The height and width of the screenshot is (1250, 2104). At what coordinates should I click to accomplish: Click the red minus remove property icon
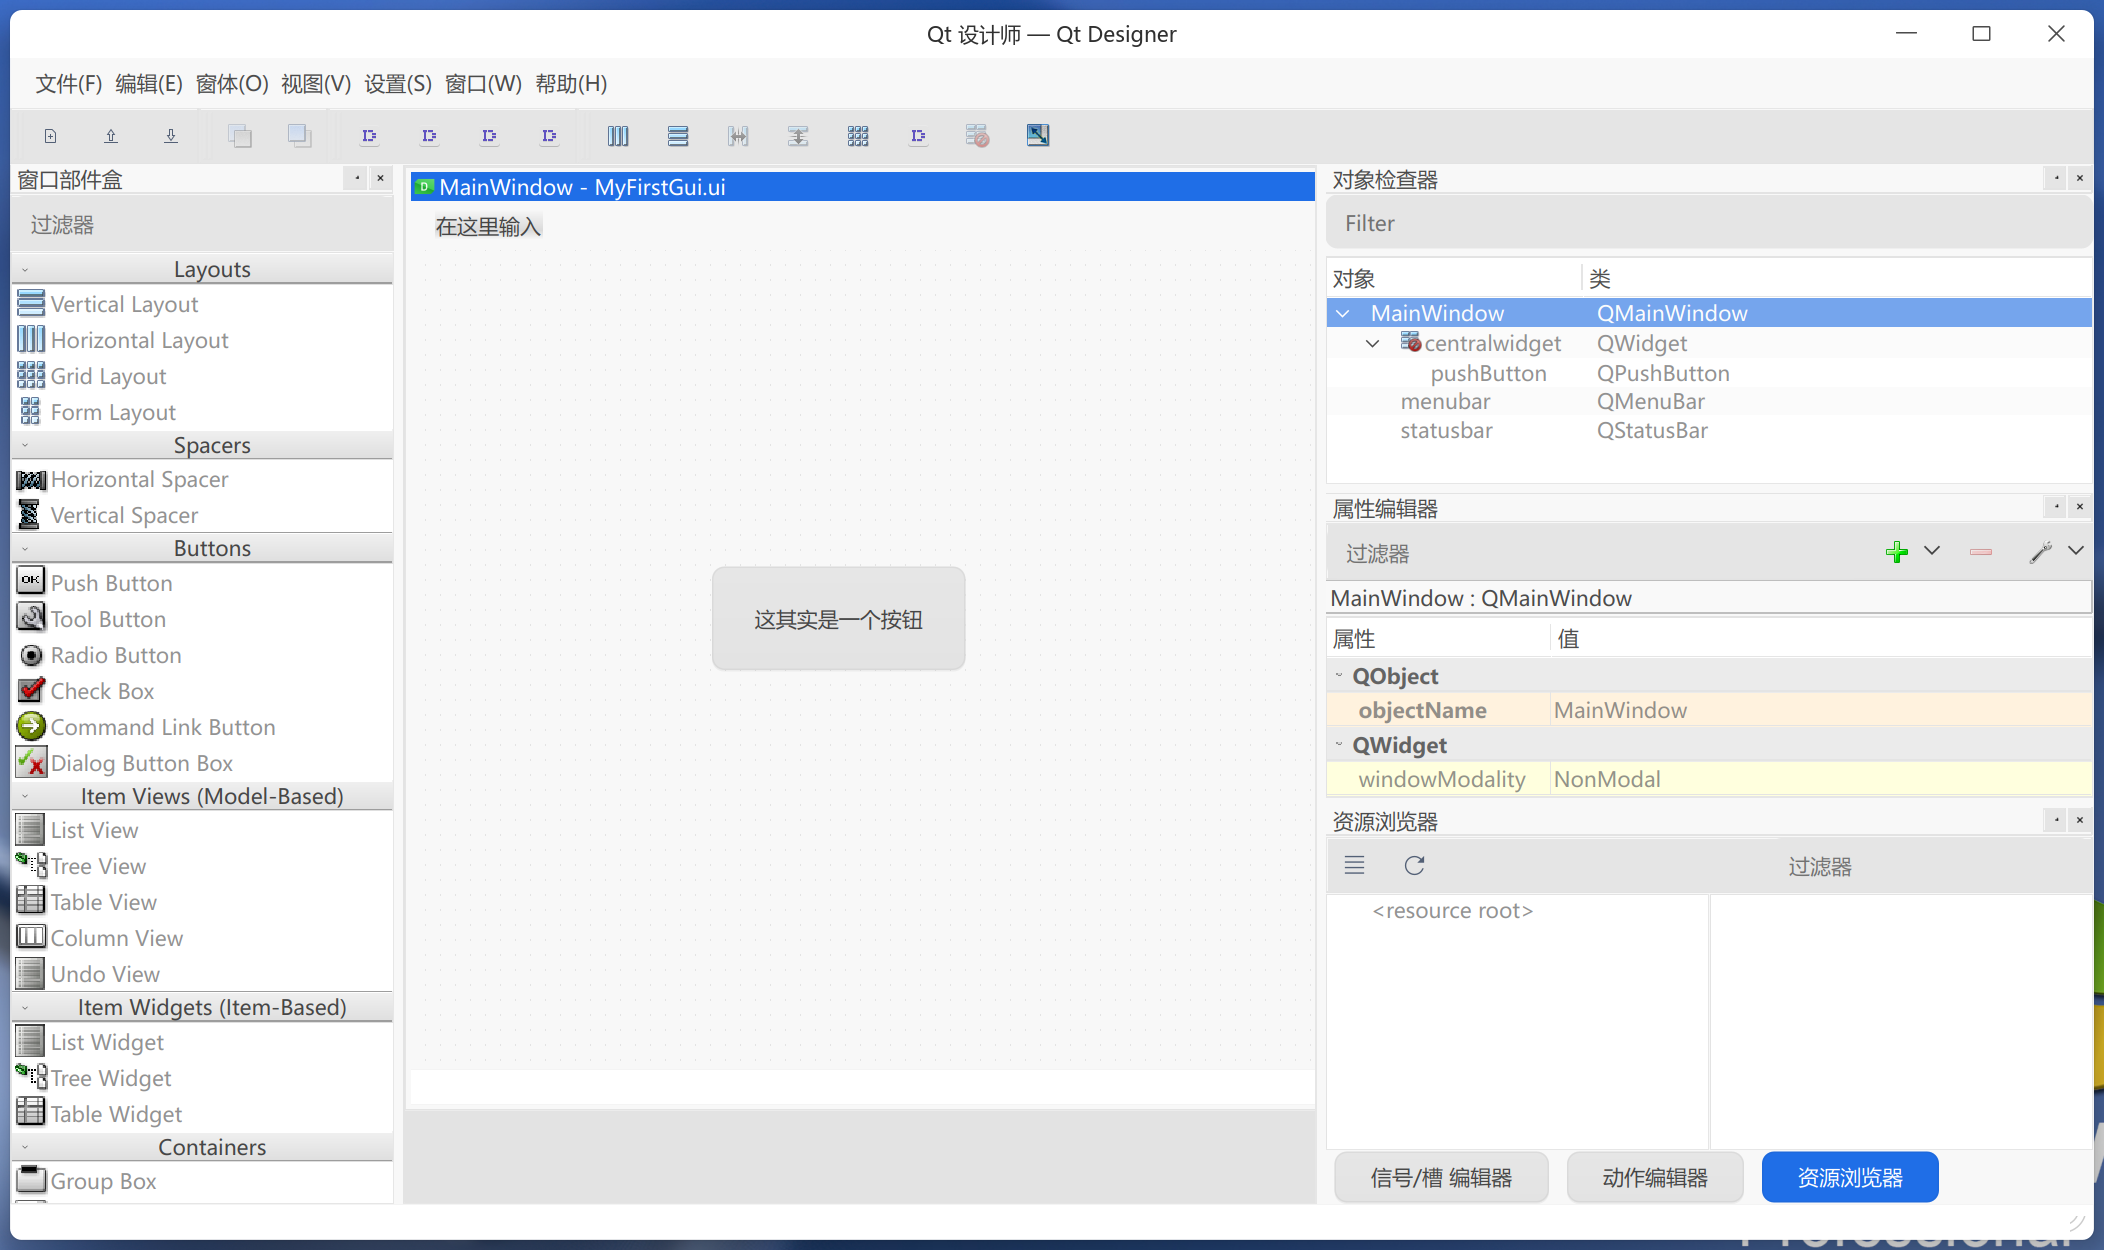[x=1980, y=552]
